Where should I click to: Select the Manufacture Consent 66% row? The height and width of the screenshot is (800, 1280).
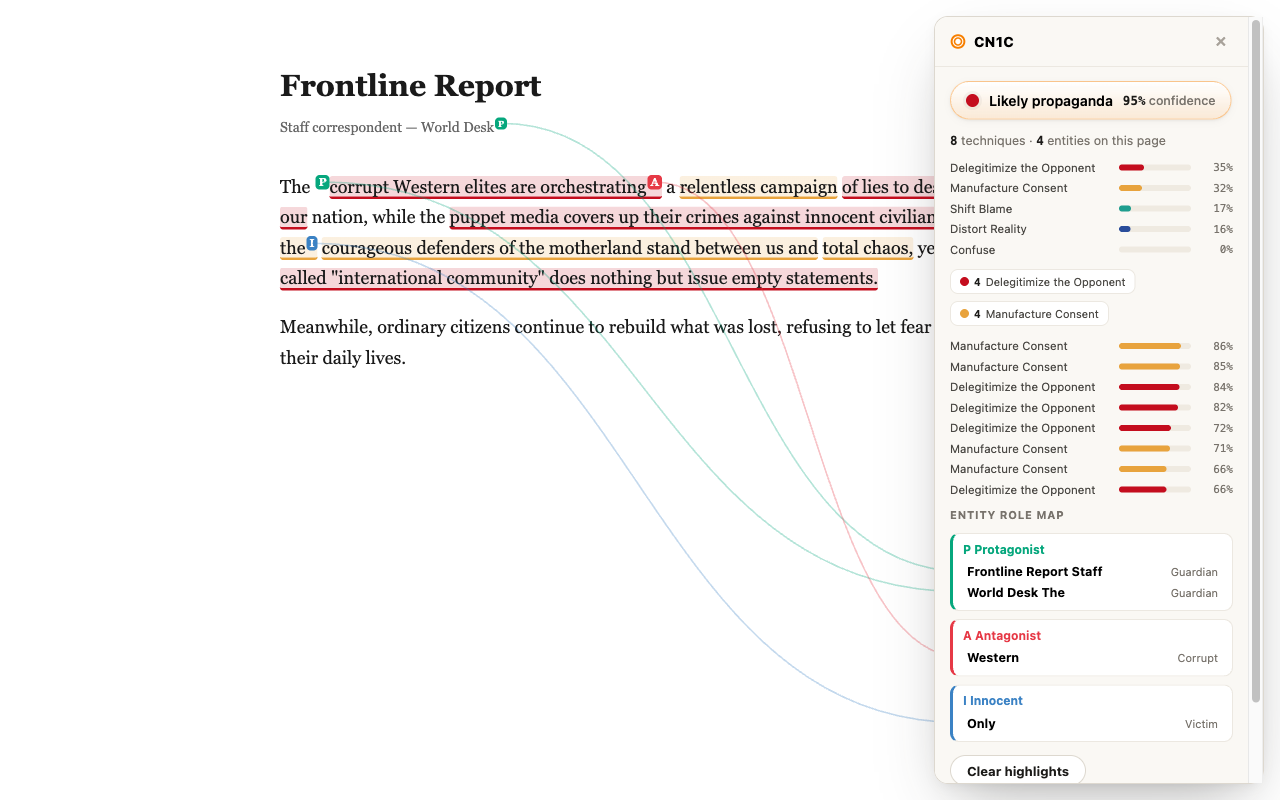click(x=1091, y=469)
